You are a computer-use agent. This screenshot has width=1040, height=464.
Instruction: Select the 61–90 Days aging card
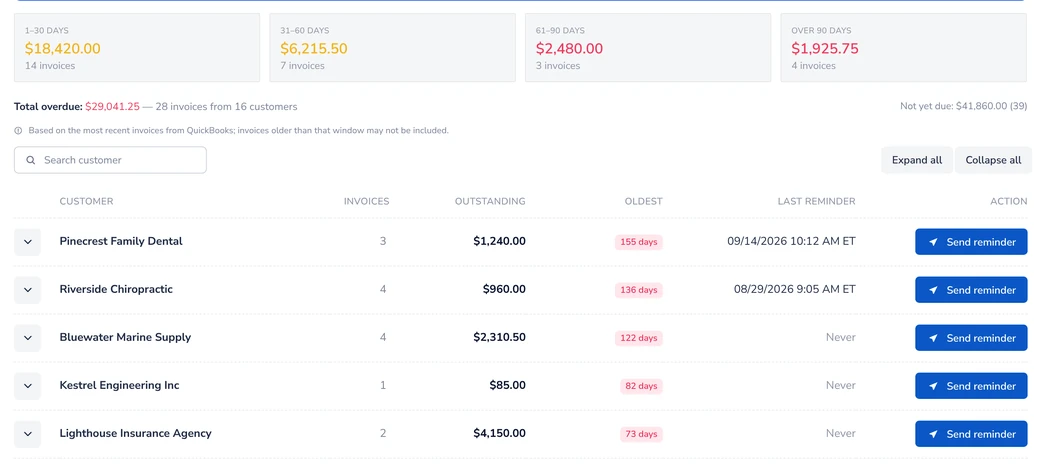tap(648, 48)
